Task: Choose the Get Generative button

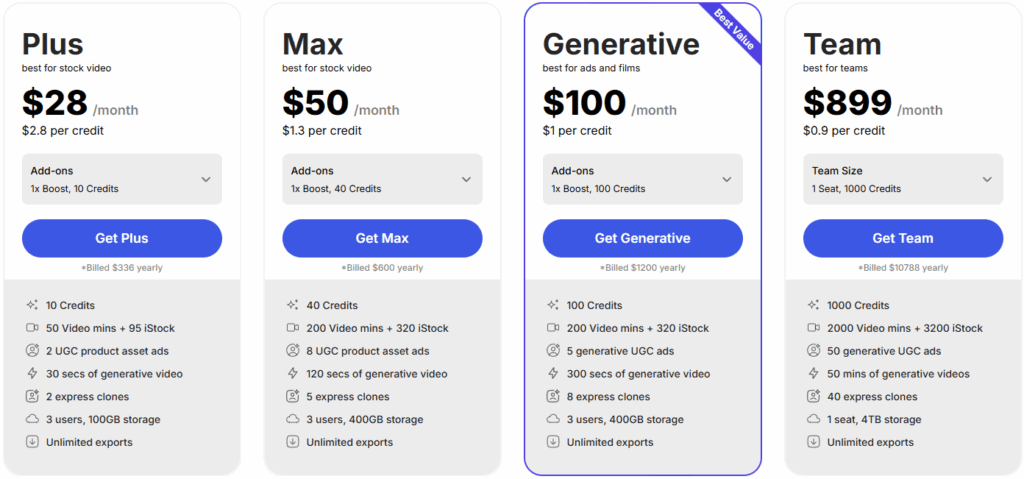Action: pos(643,239)
